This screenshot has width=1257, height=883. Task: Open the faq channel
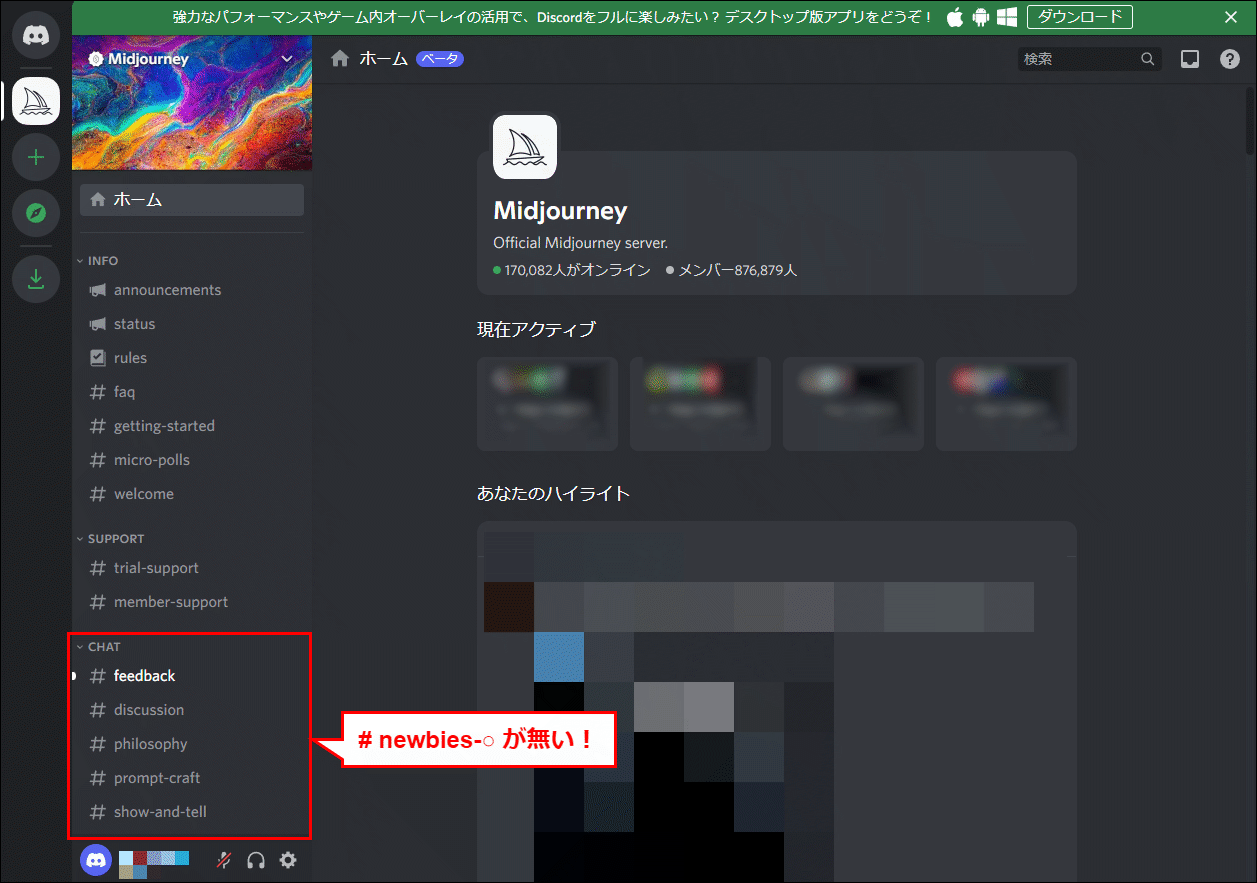point(192,392)
